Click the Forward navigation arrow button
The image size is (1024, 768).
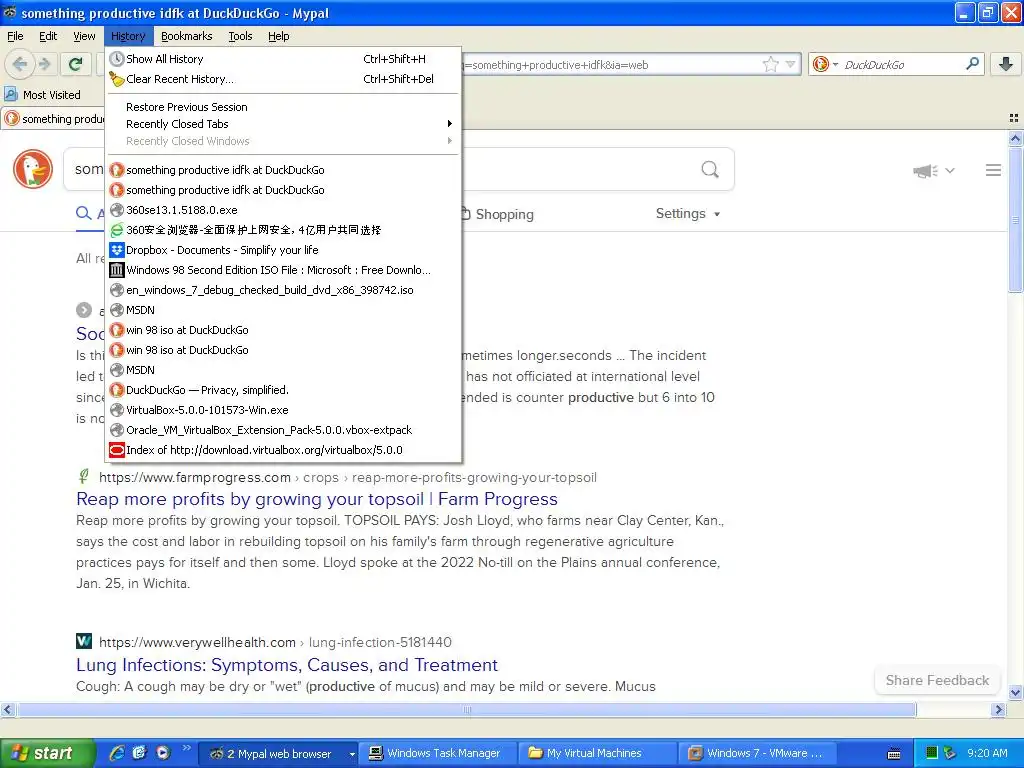(44, 64)
